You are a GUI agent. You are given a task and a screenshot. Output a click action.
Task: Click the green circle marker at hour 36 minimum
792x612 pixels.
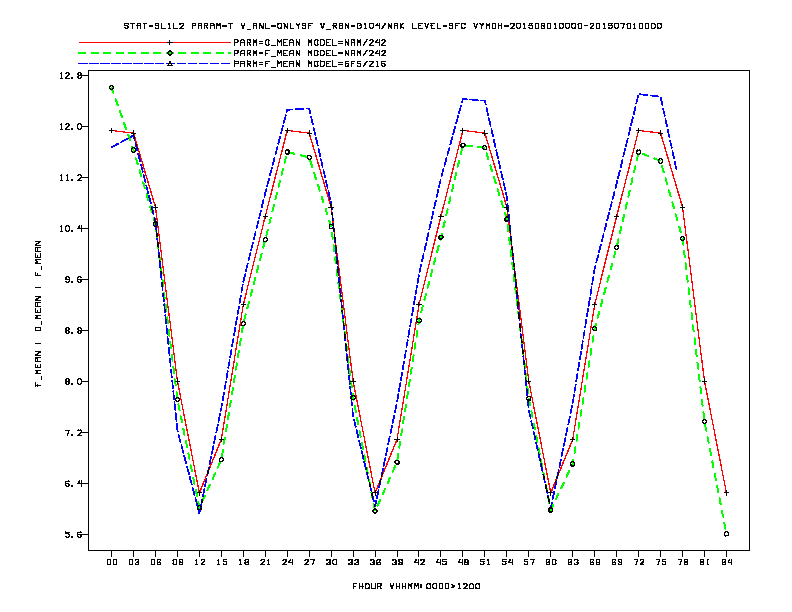(375, 511)
